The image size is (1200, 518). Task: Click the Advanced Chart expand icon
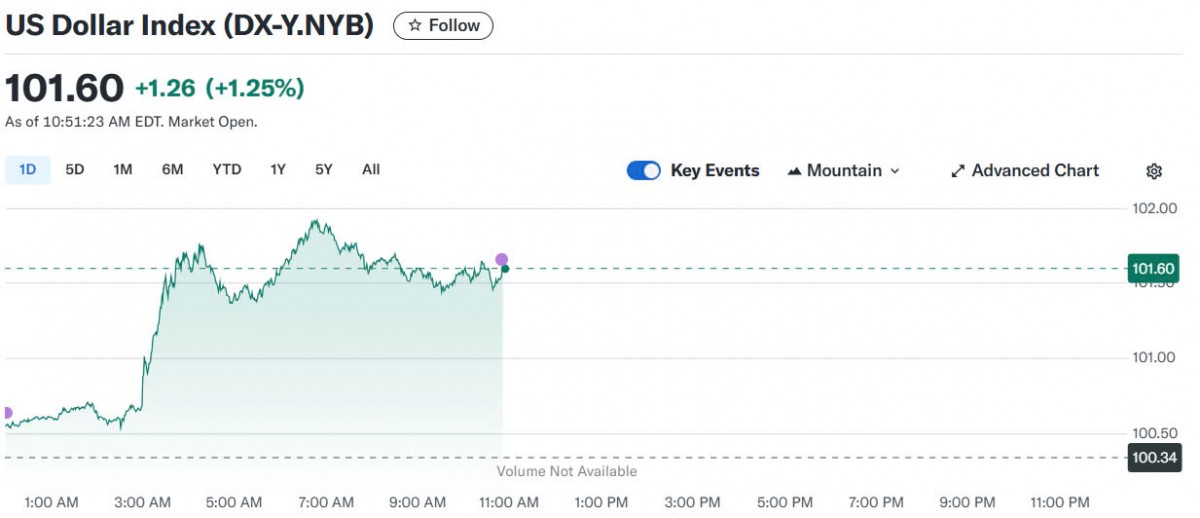coord(957,171)
